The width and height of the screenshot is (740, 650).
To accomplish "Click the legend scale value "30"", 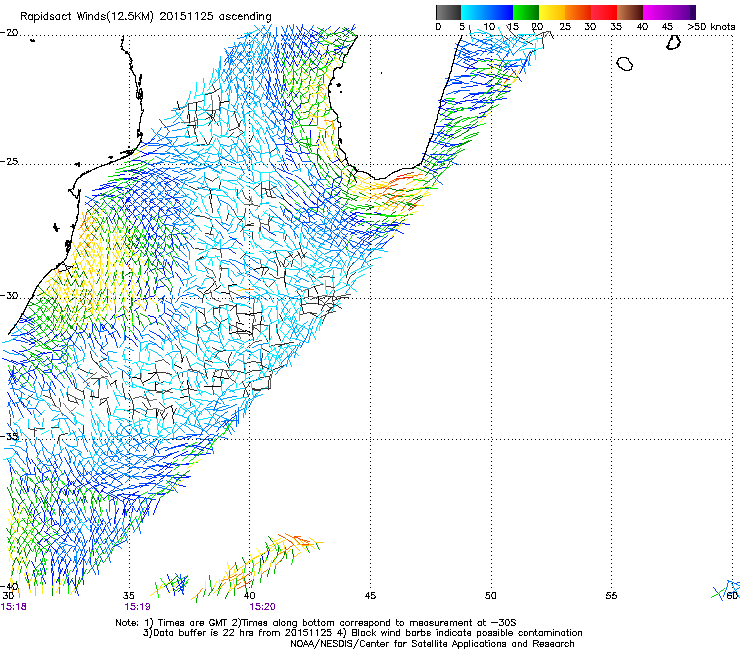I will coord(590,27).
